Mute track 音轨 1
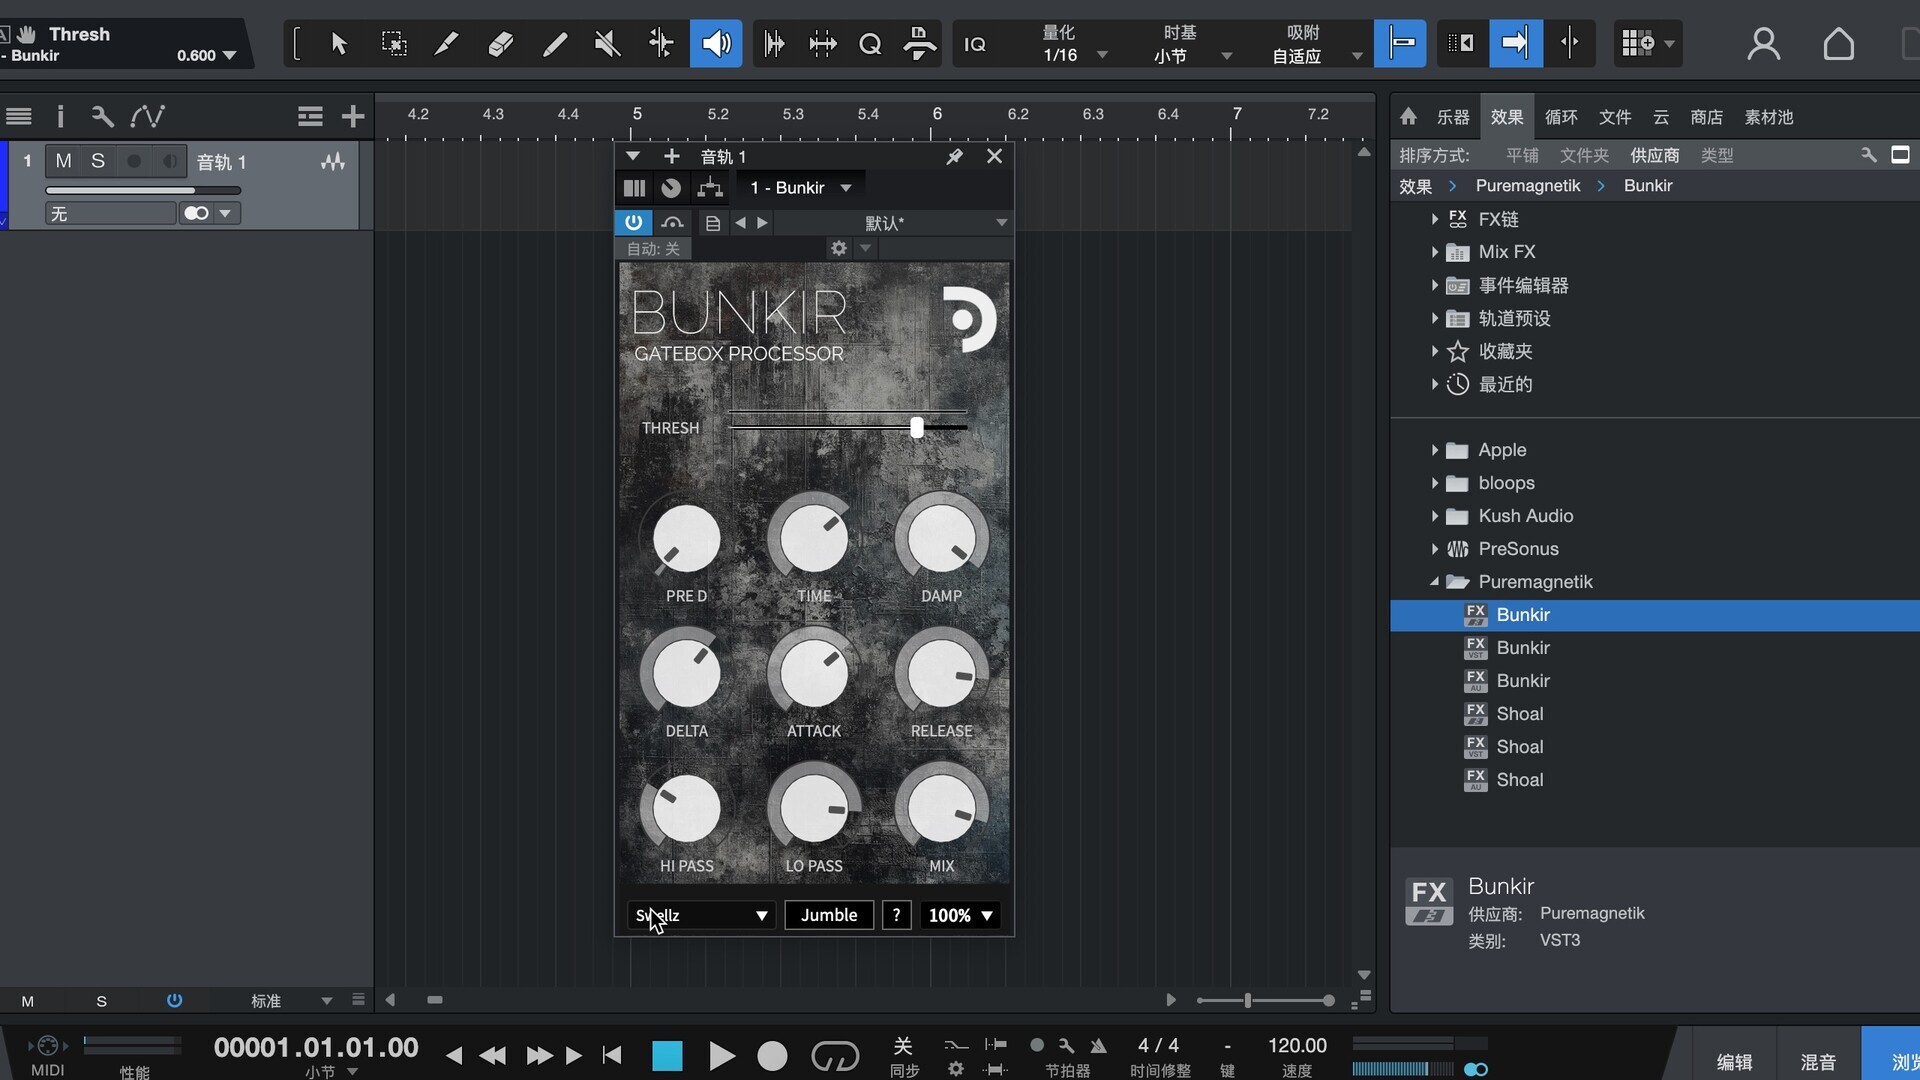Viewport: 1920px width, 1080px height. coord(64,161)
